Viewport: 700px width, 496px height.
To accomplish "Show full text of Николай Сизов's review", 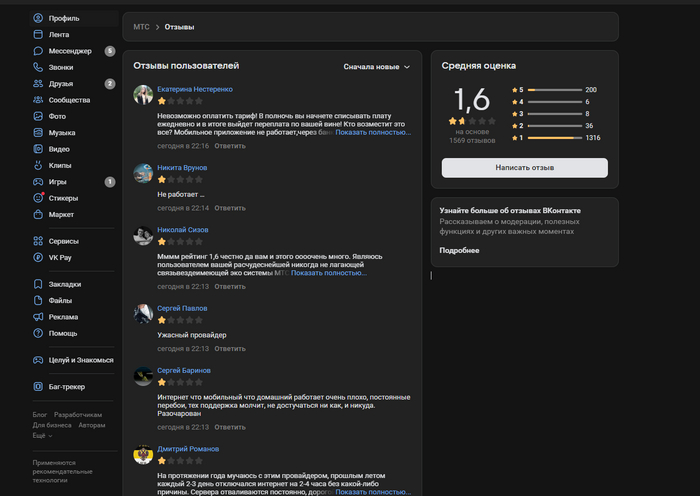I will point(329,273).
